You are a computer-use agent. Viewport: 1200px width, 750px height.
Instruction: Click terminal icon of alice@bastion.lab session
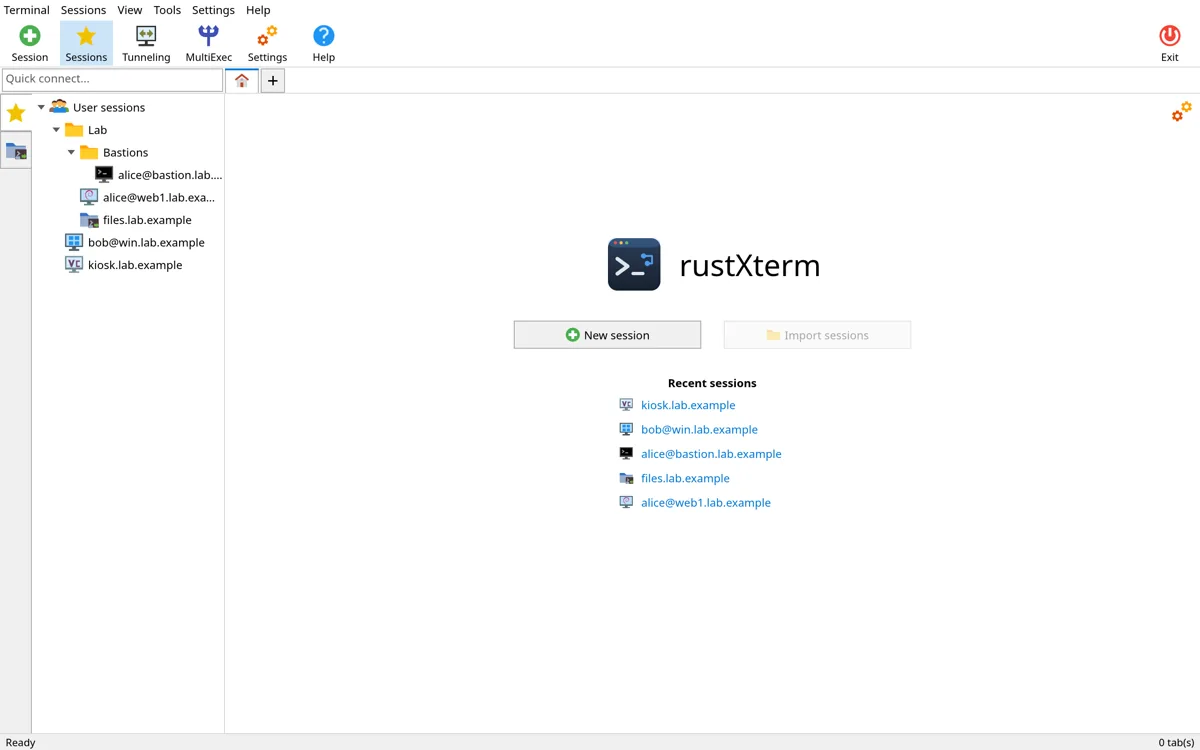(x=104, y=175)
